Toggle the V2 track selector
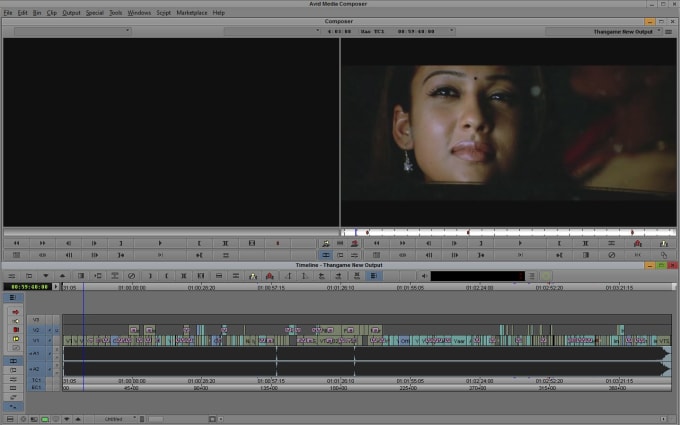This screenshot has width=680, height=425. [x=36, y=330]
